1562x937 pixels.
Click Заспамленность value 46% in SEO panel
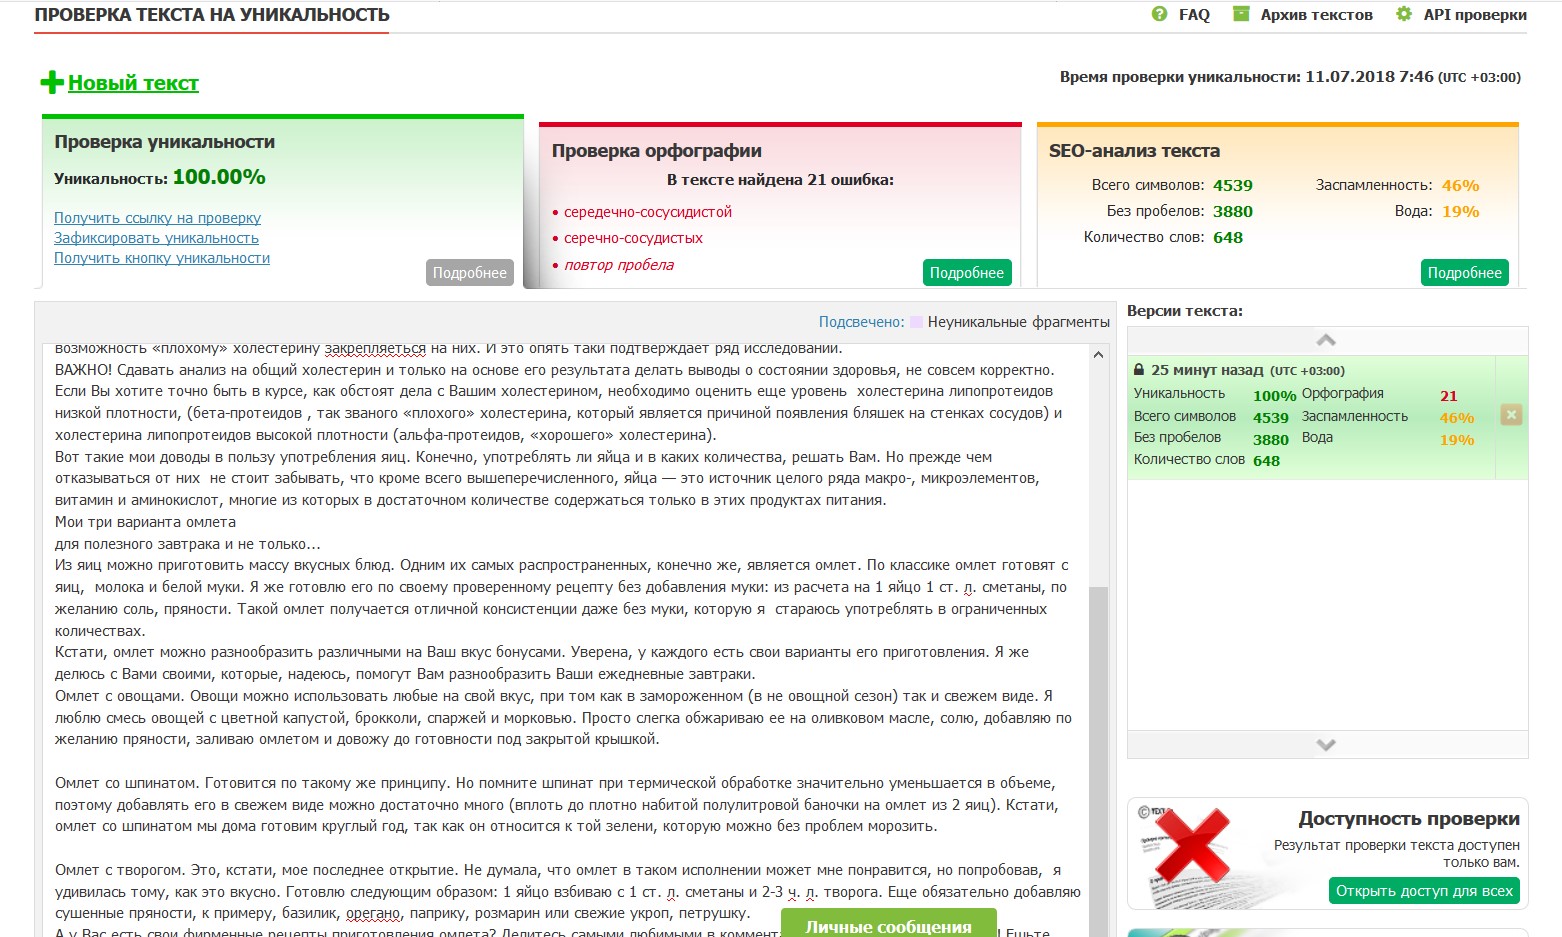point(1460,185)
